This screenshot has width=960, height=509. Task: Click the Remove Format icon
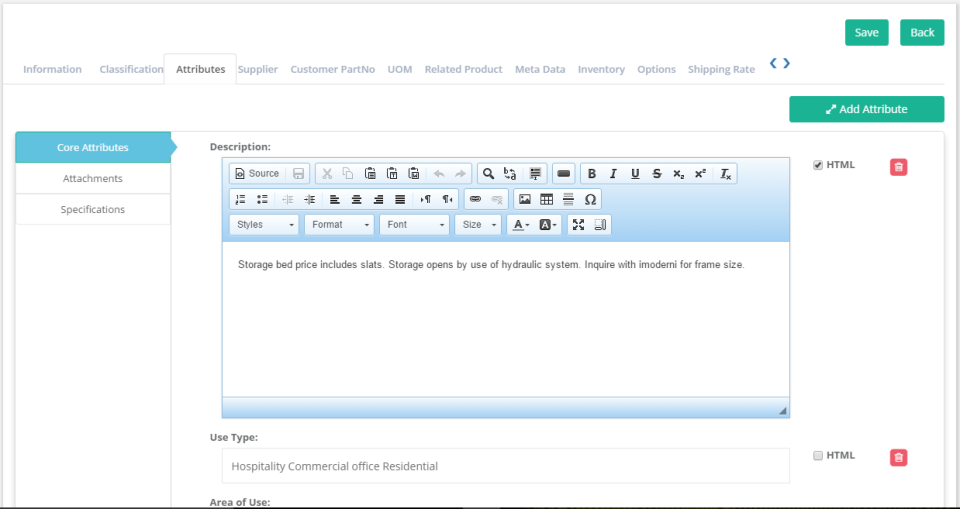(x=725, y=173)
